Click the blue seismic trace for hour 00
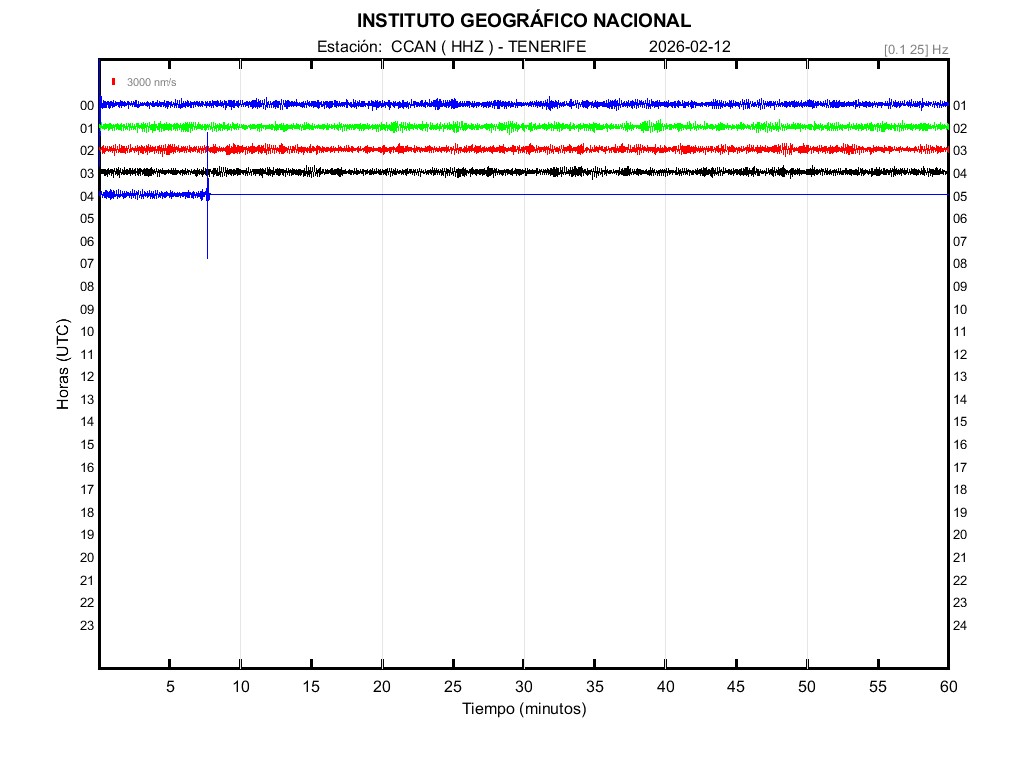 520,104
